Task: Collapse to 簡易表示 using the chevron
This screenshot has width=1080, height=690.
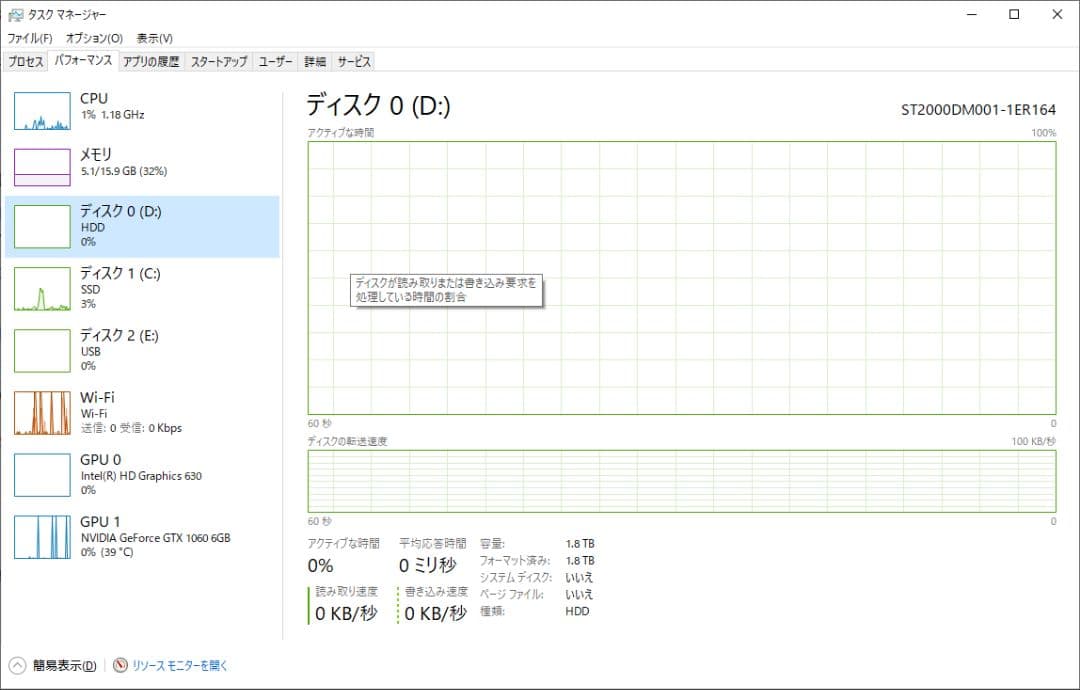Action: (x=17, y=665)
